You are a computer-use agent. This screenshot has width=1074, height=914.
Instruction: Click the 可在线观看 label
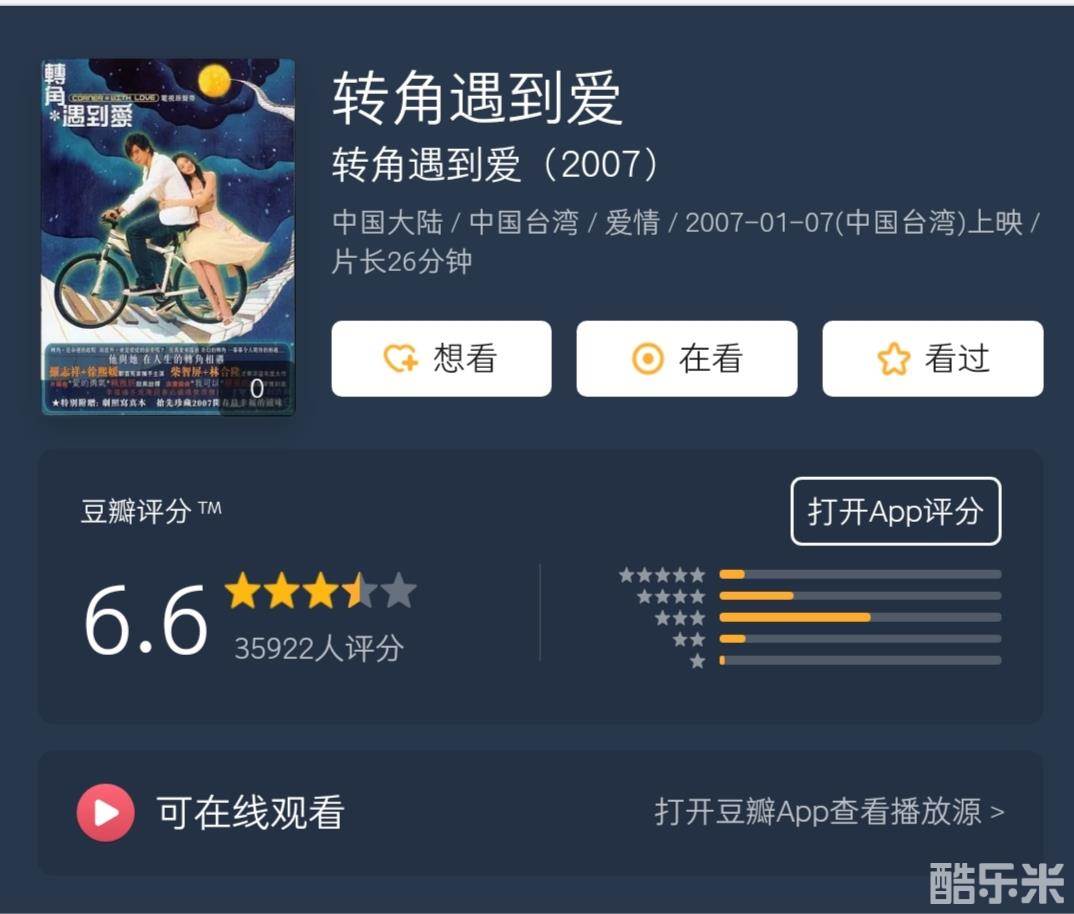250,813
